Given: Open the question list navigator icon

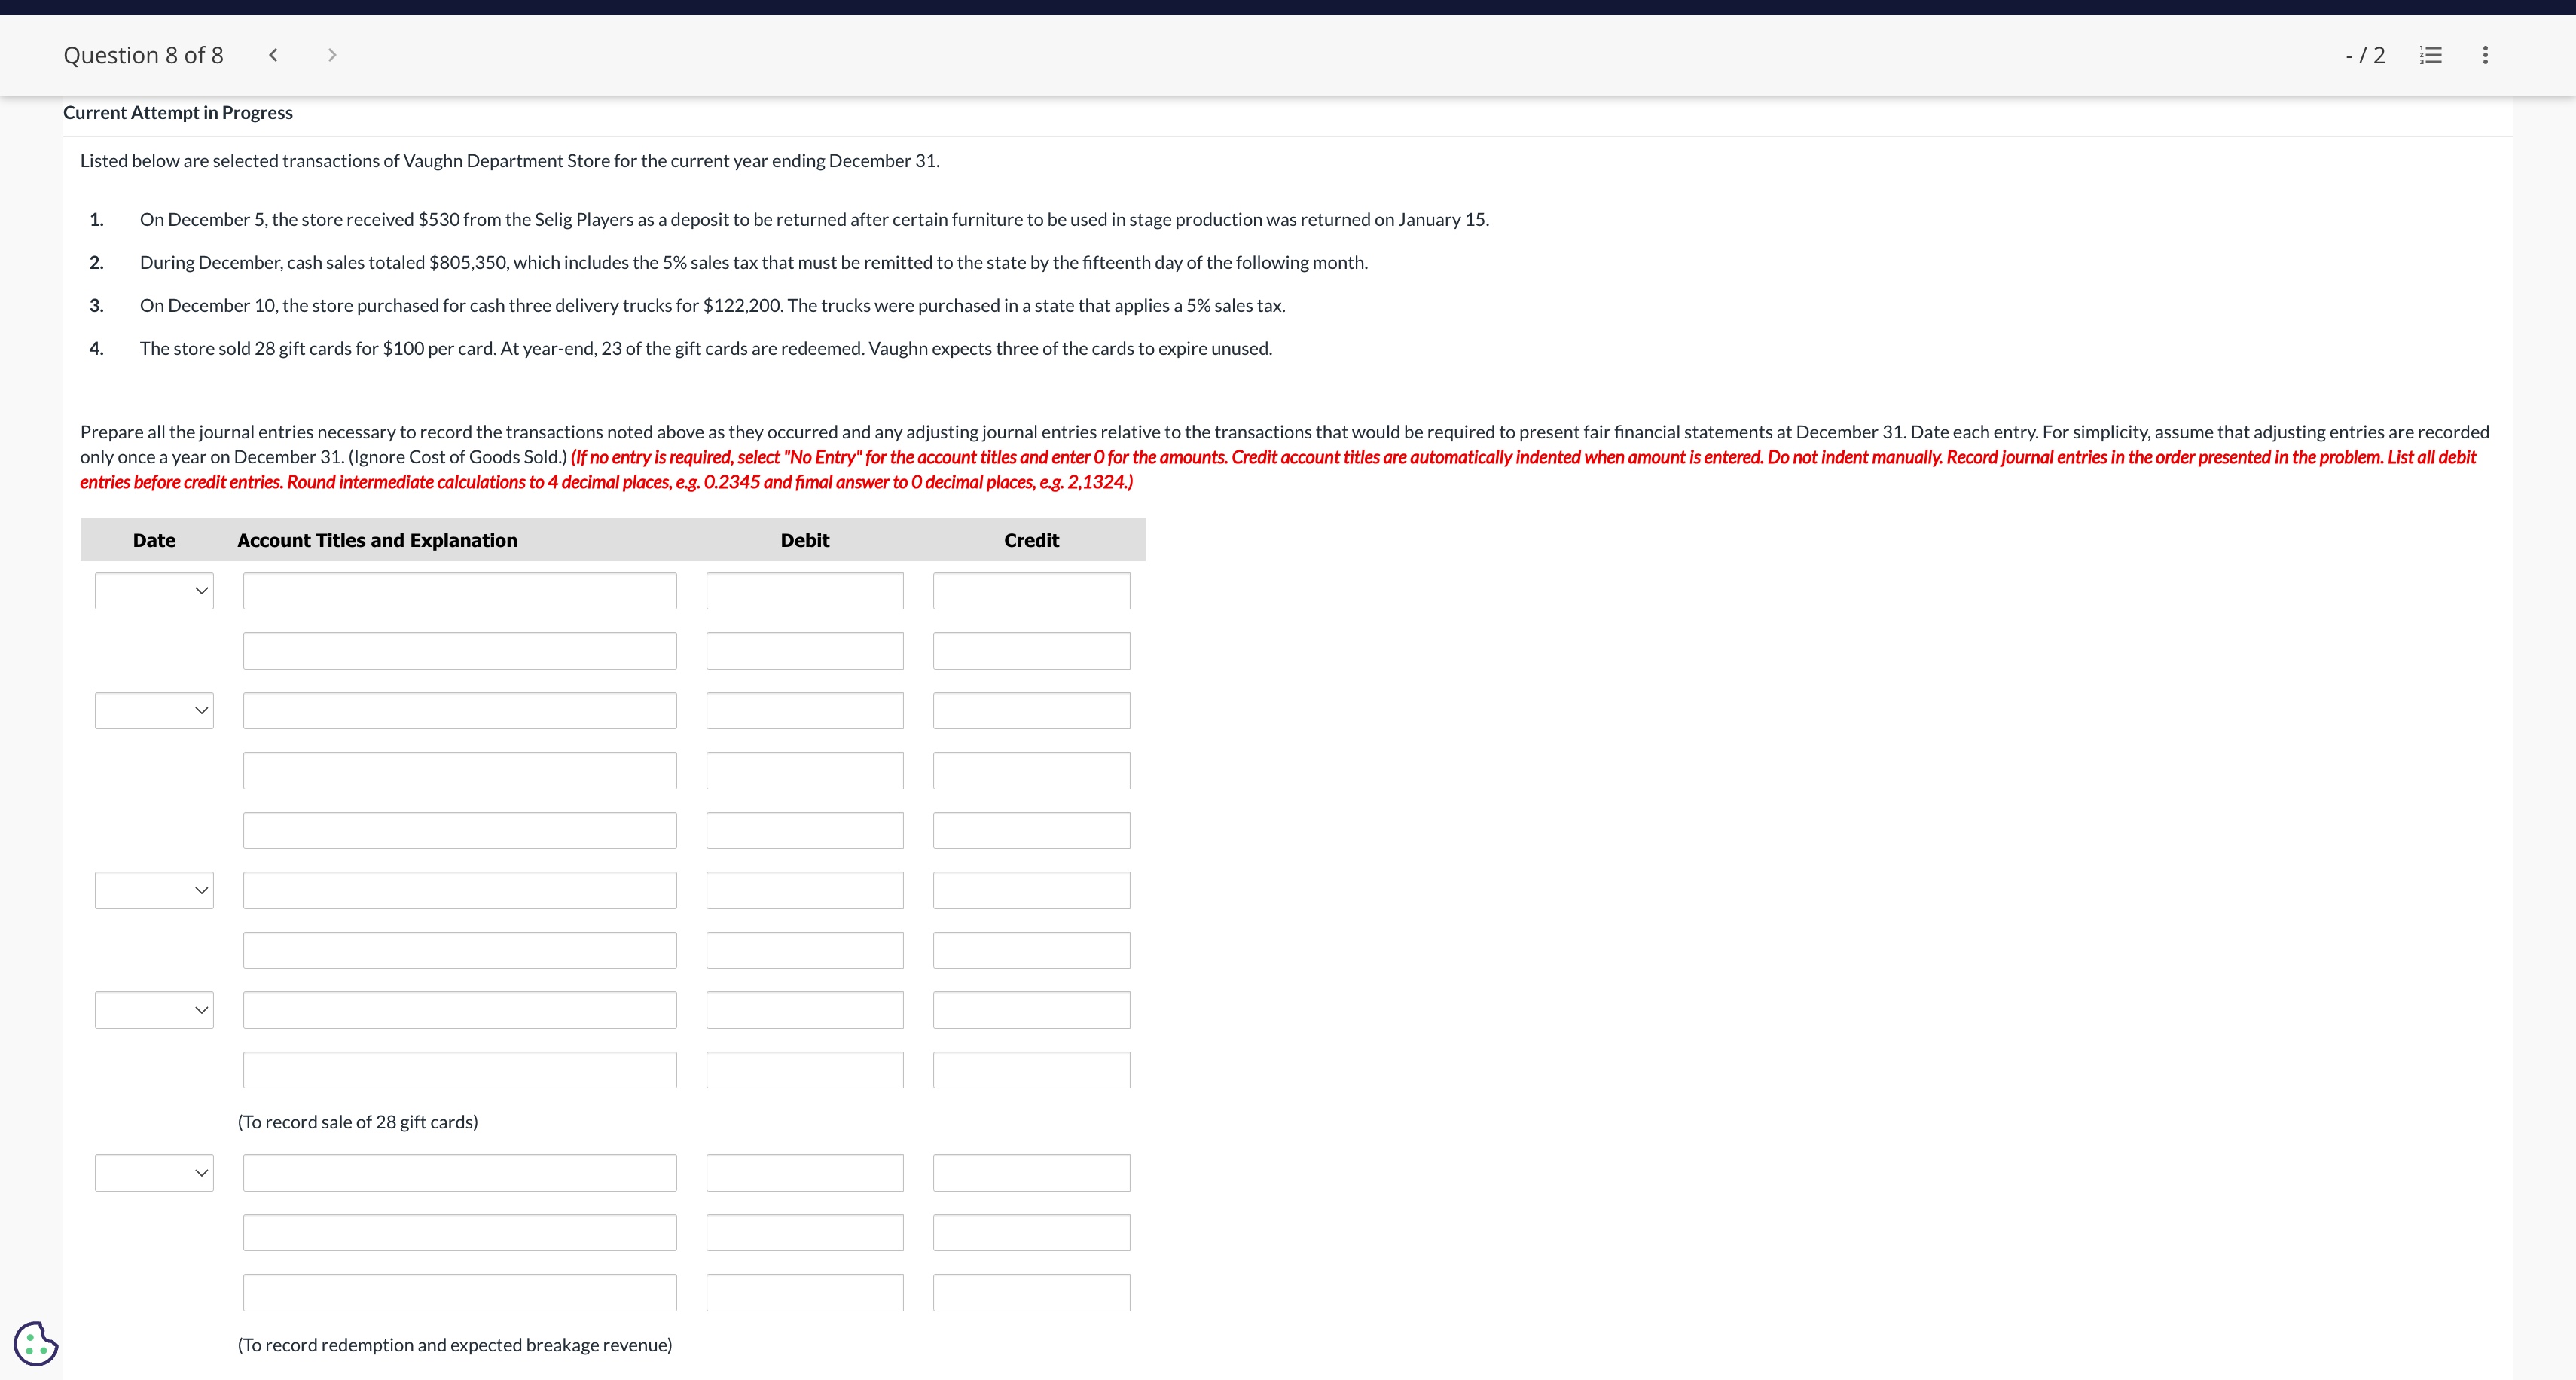Looking at the screenshot, I should pos(2429,55).
